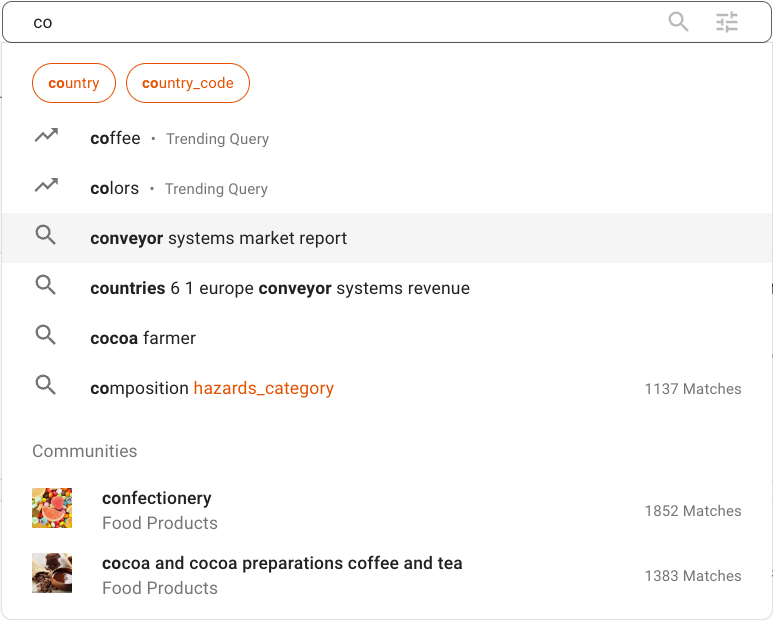Select the country filter chip
The height and width of the screenshot is (620, 773).
point(74,83)
